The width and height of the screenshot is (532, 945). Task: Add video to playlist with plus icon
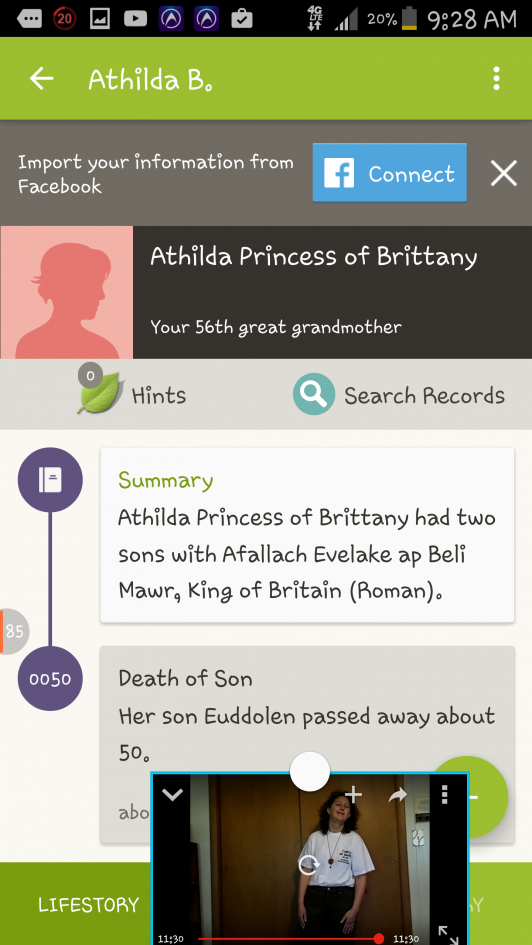coord(354,795)
